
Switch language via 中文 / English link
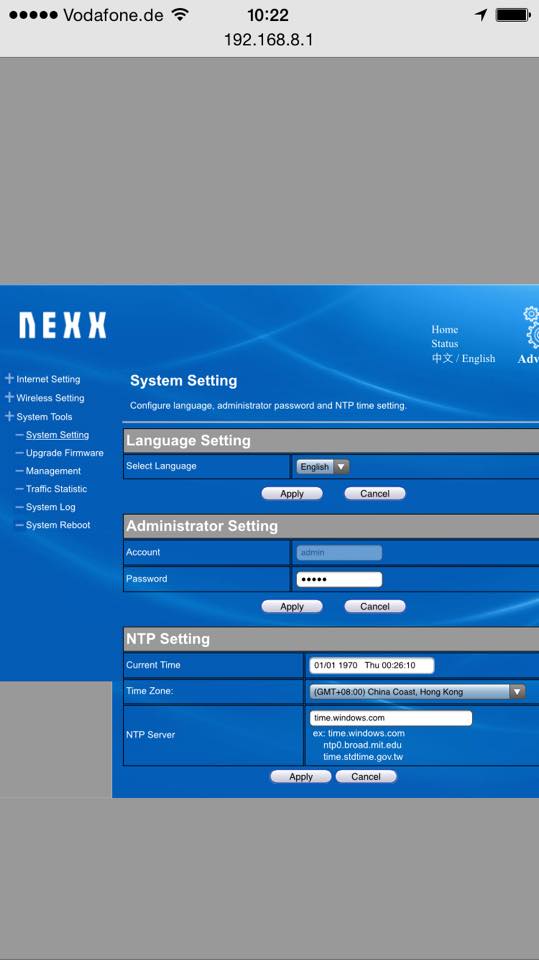click(x=463, y=358)
